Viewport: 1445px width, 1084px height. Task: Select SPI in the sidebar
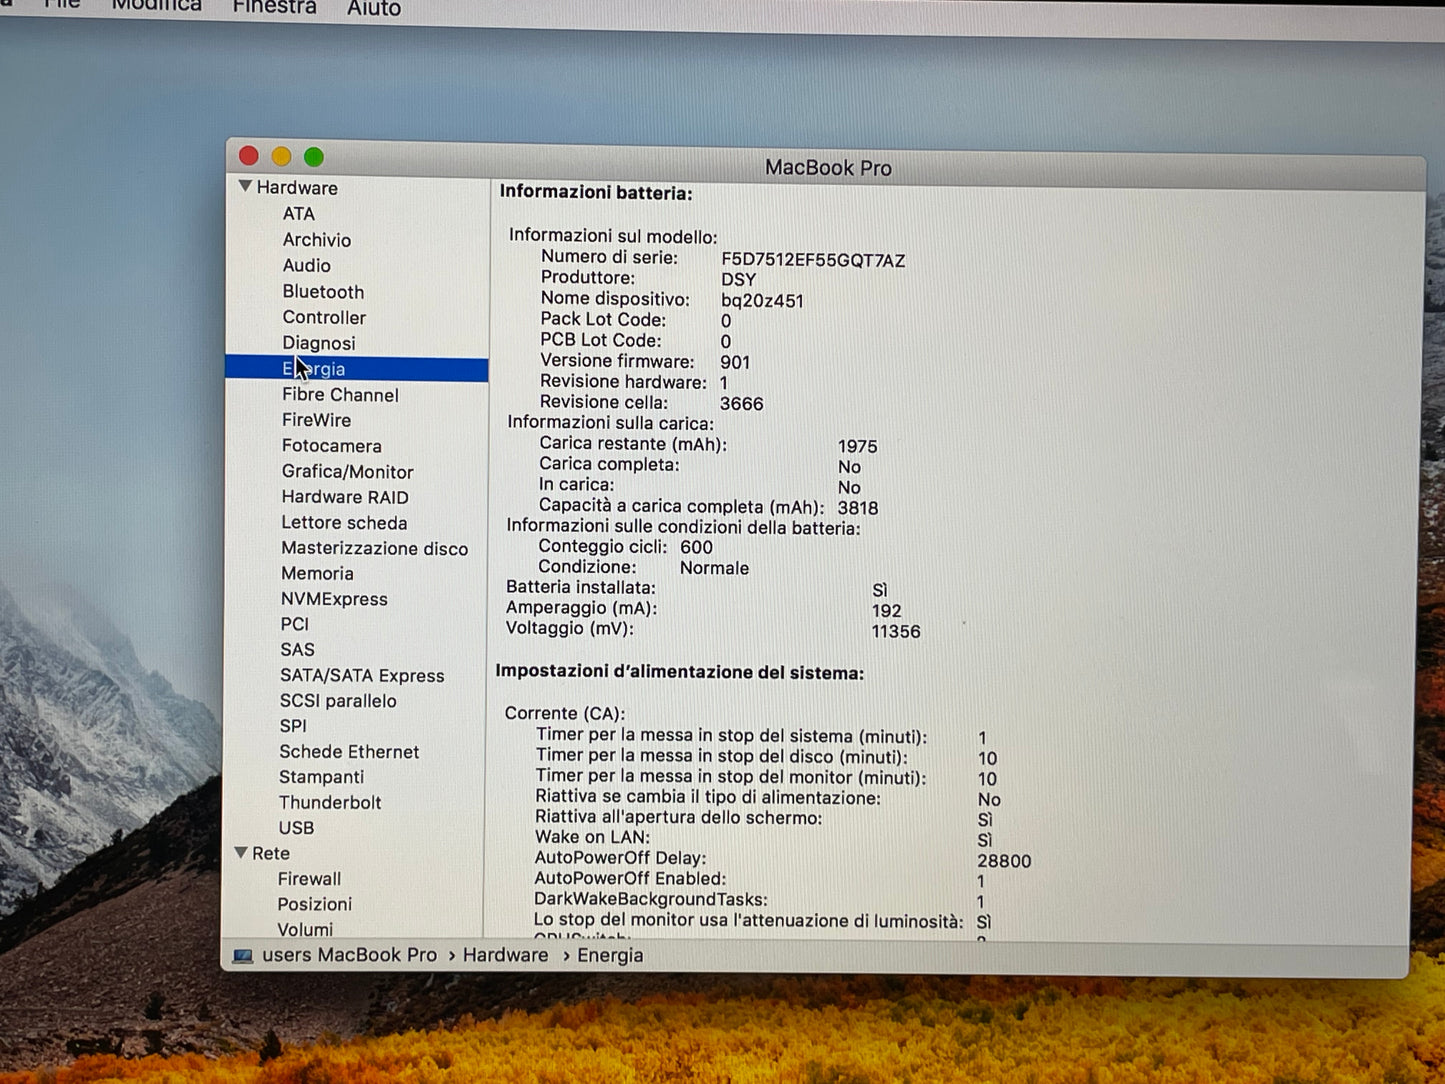(x=293, y=726)
